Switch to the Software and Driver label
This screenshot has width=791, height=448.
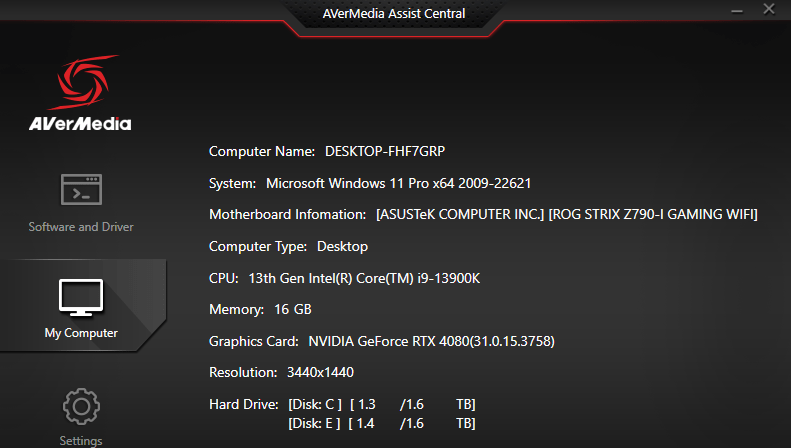click(81, 227)
